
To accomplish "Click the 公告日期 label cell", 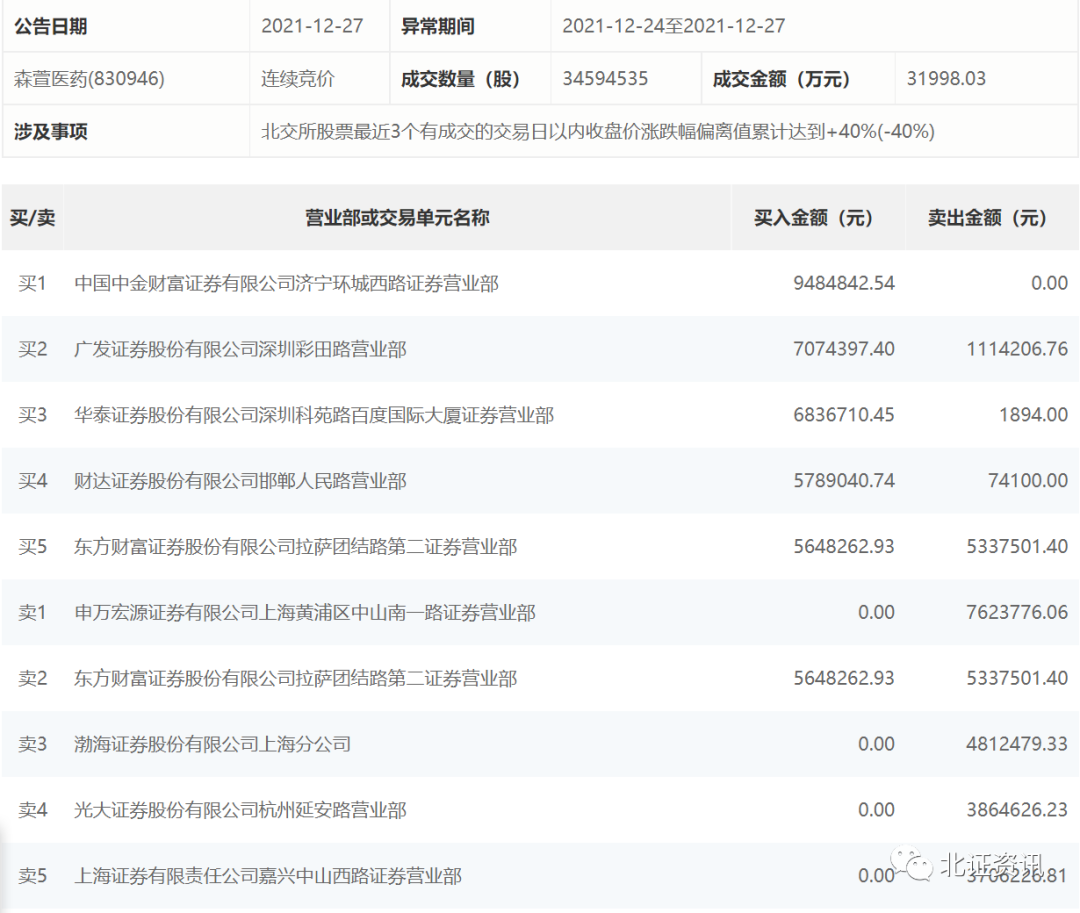I will [x=50, y=26].
